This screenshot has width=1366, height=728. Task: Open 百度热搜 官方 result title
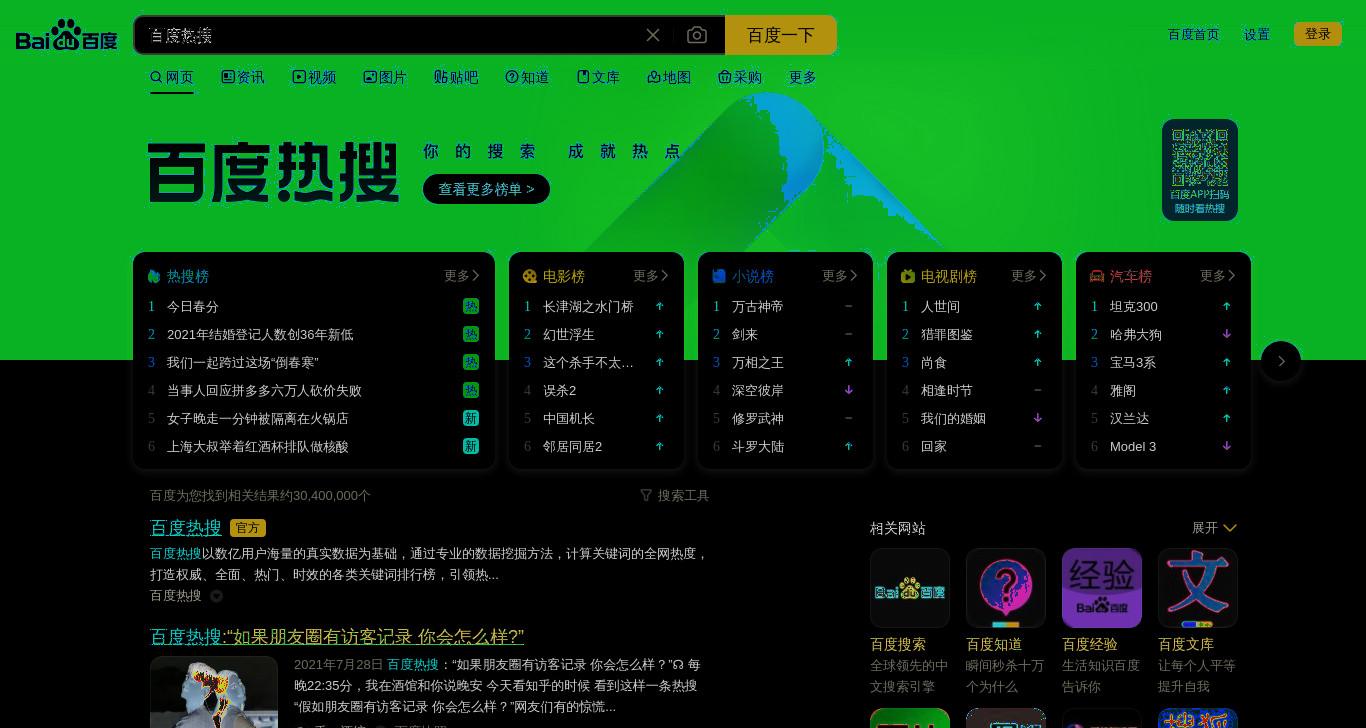(186, 527)
